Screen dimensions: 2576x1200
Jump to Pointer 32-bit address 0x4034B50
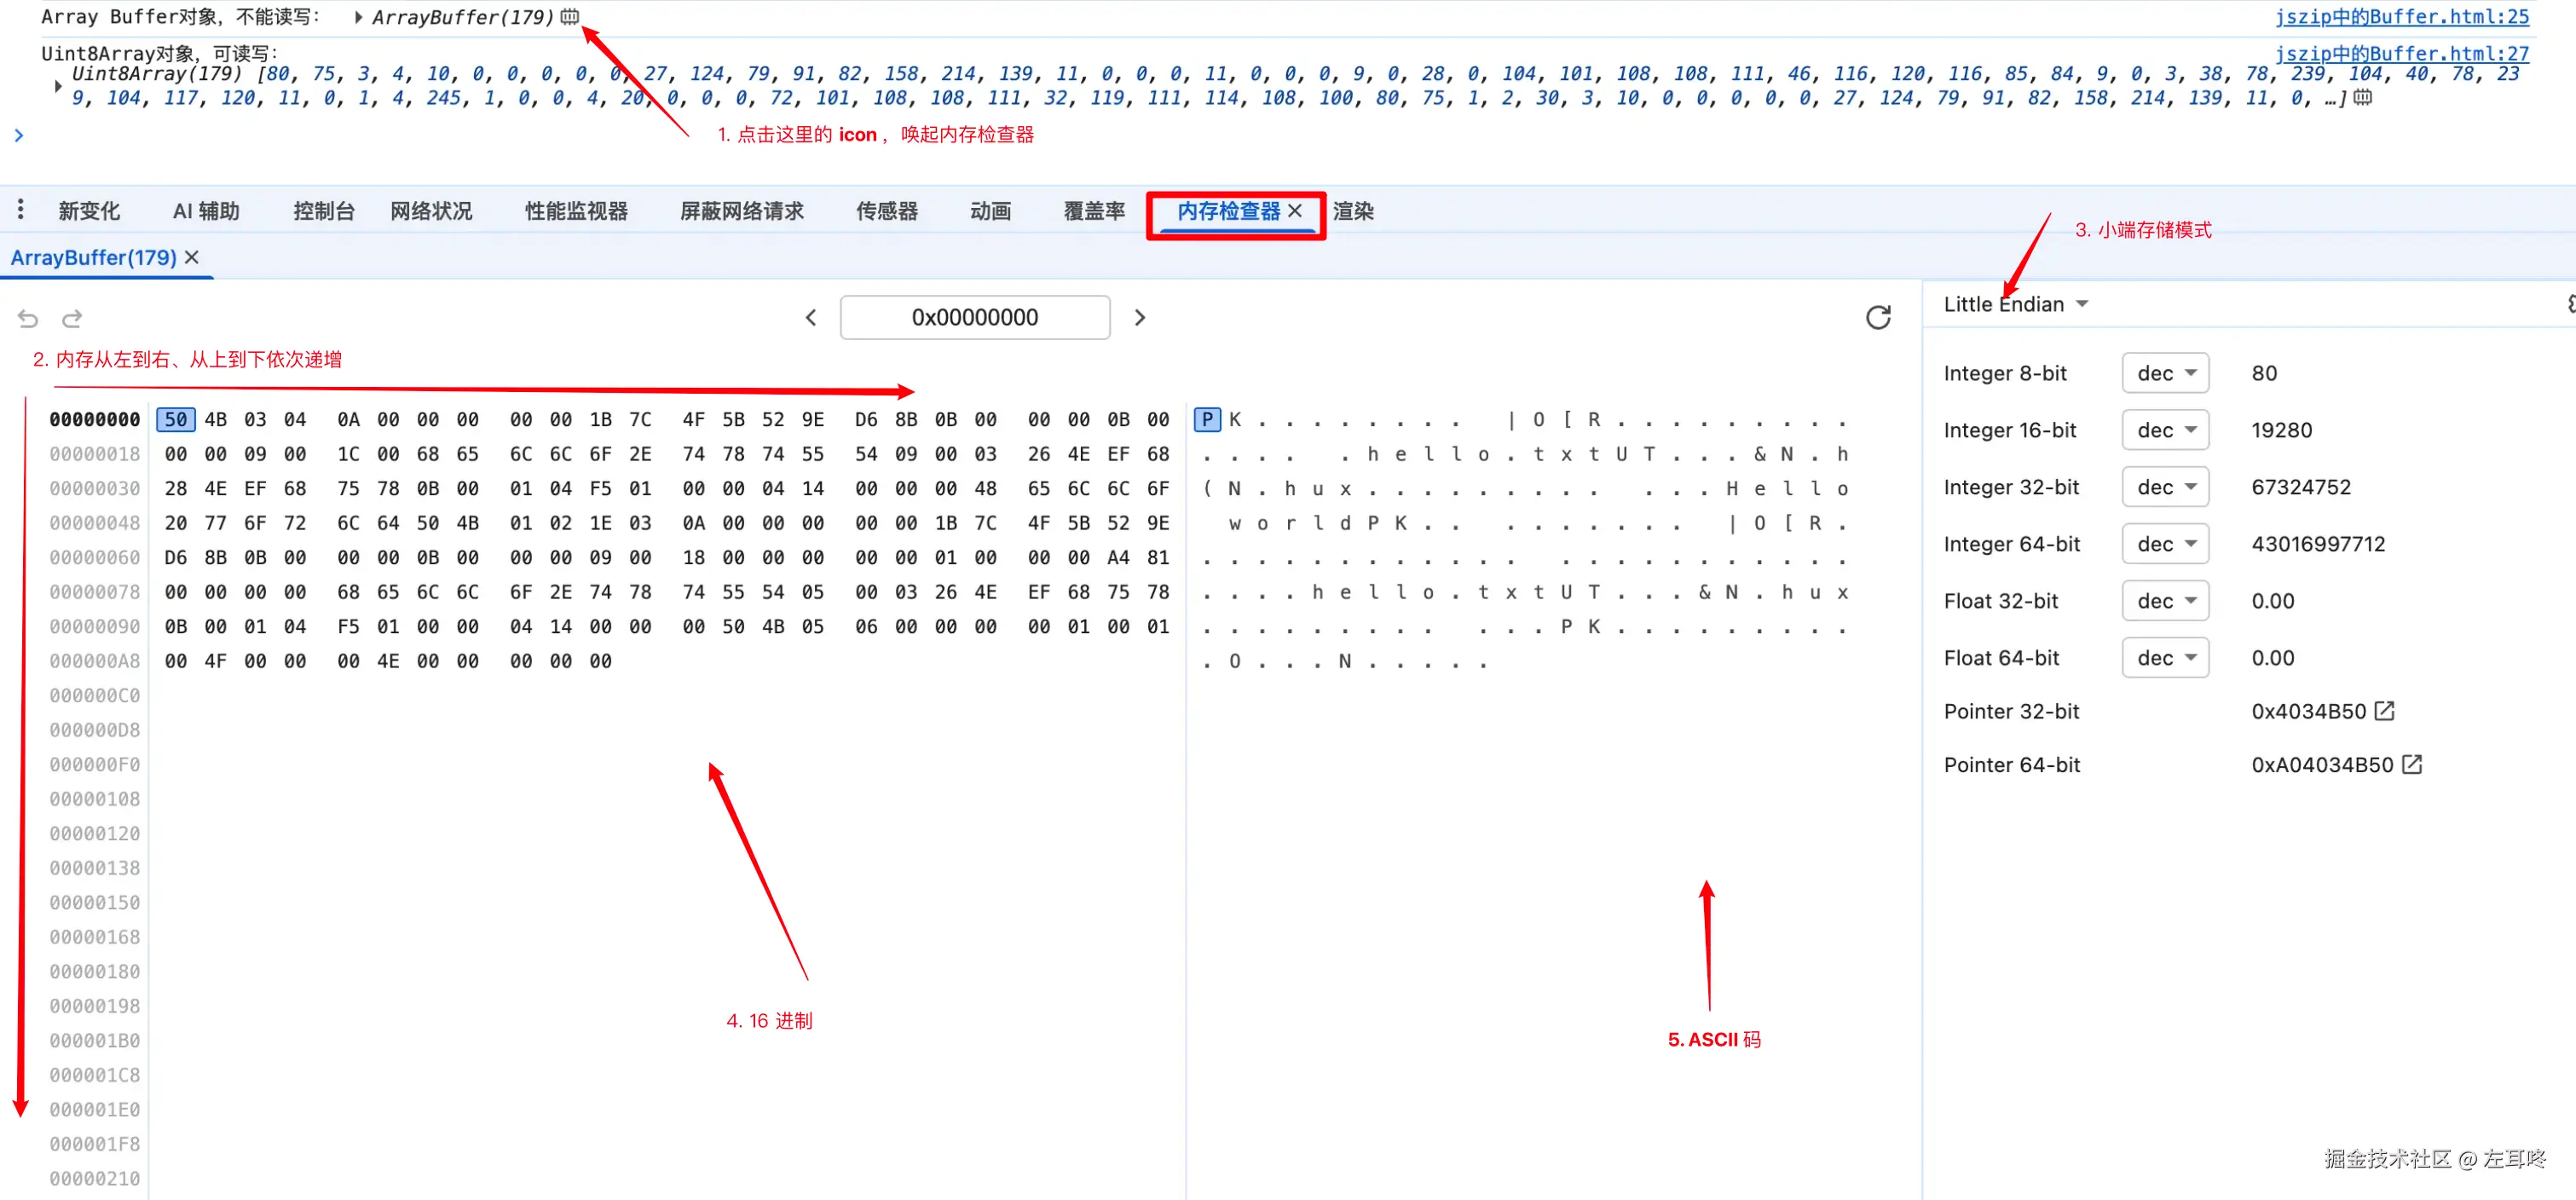click(2384, 711)
